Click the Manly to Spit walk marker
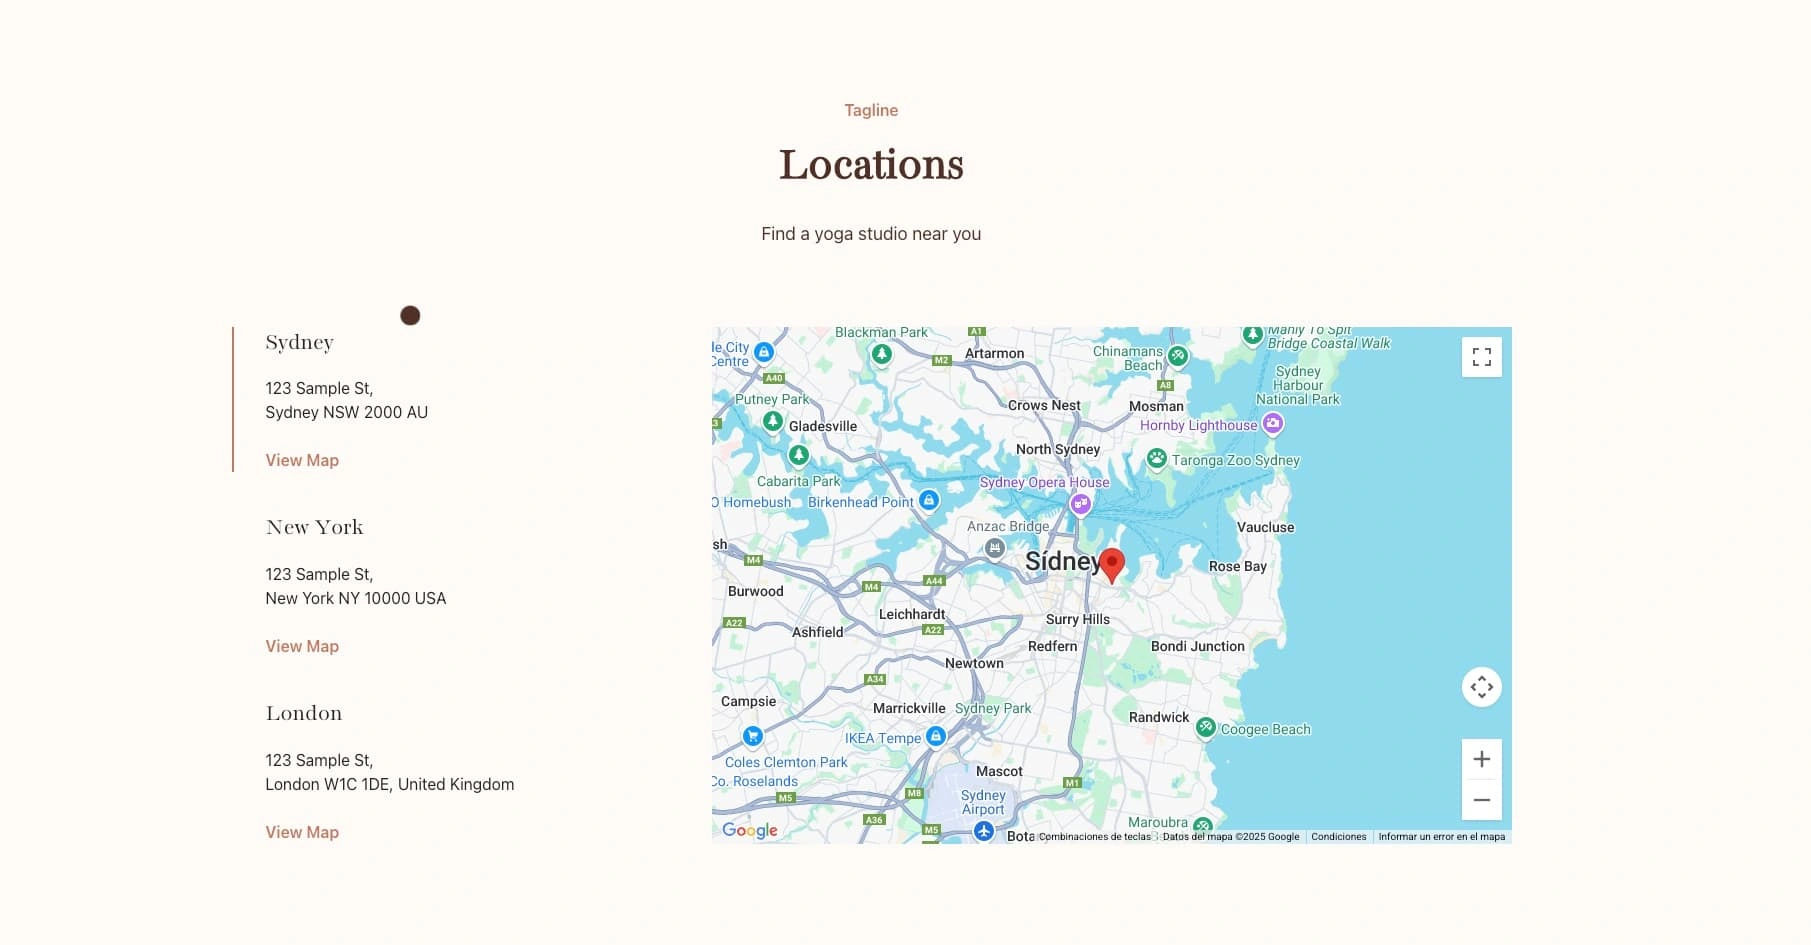The width and height of the screenshot is (1811, 945). (1253, 334)
